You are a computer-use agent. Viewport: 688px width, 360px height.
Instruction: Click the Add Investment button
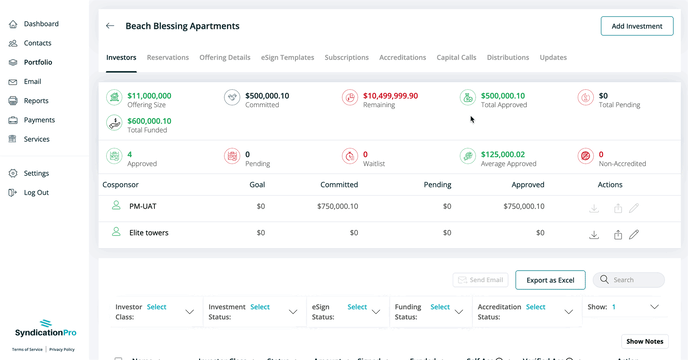point(637,26)
